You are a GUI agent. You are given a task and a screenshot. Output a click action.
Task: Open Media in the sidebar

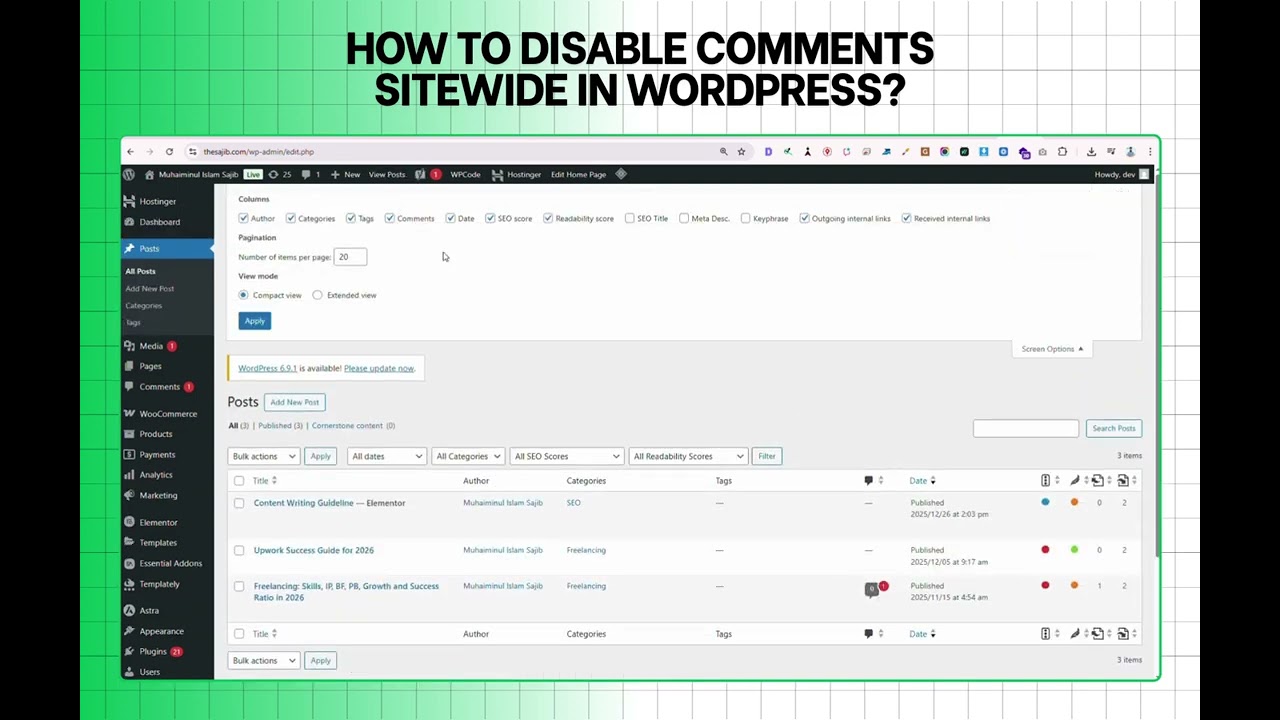[x=151, y=346]
